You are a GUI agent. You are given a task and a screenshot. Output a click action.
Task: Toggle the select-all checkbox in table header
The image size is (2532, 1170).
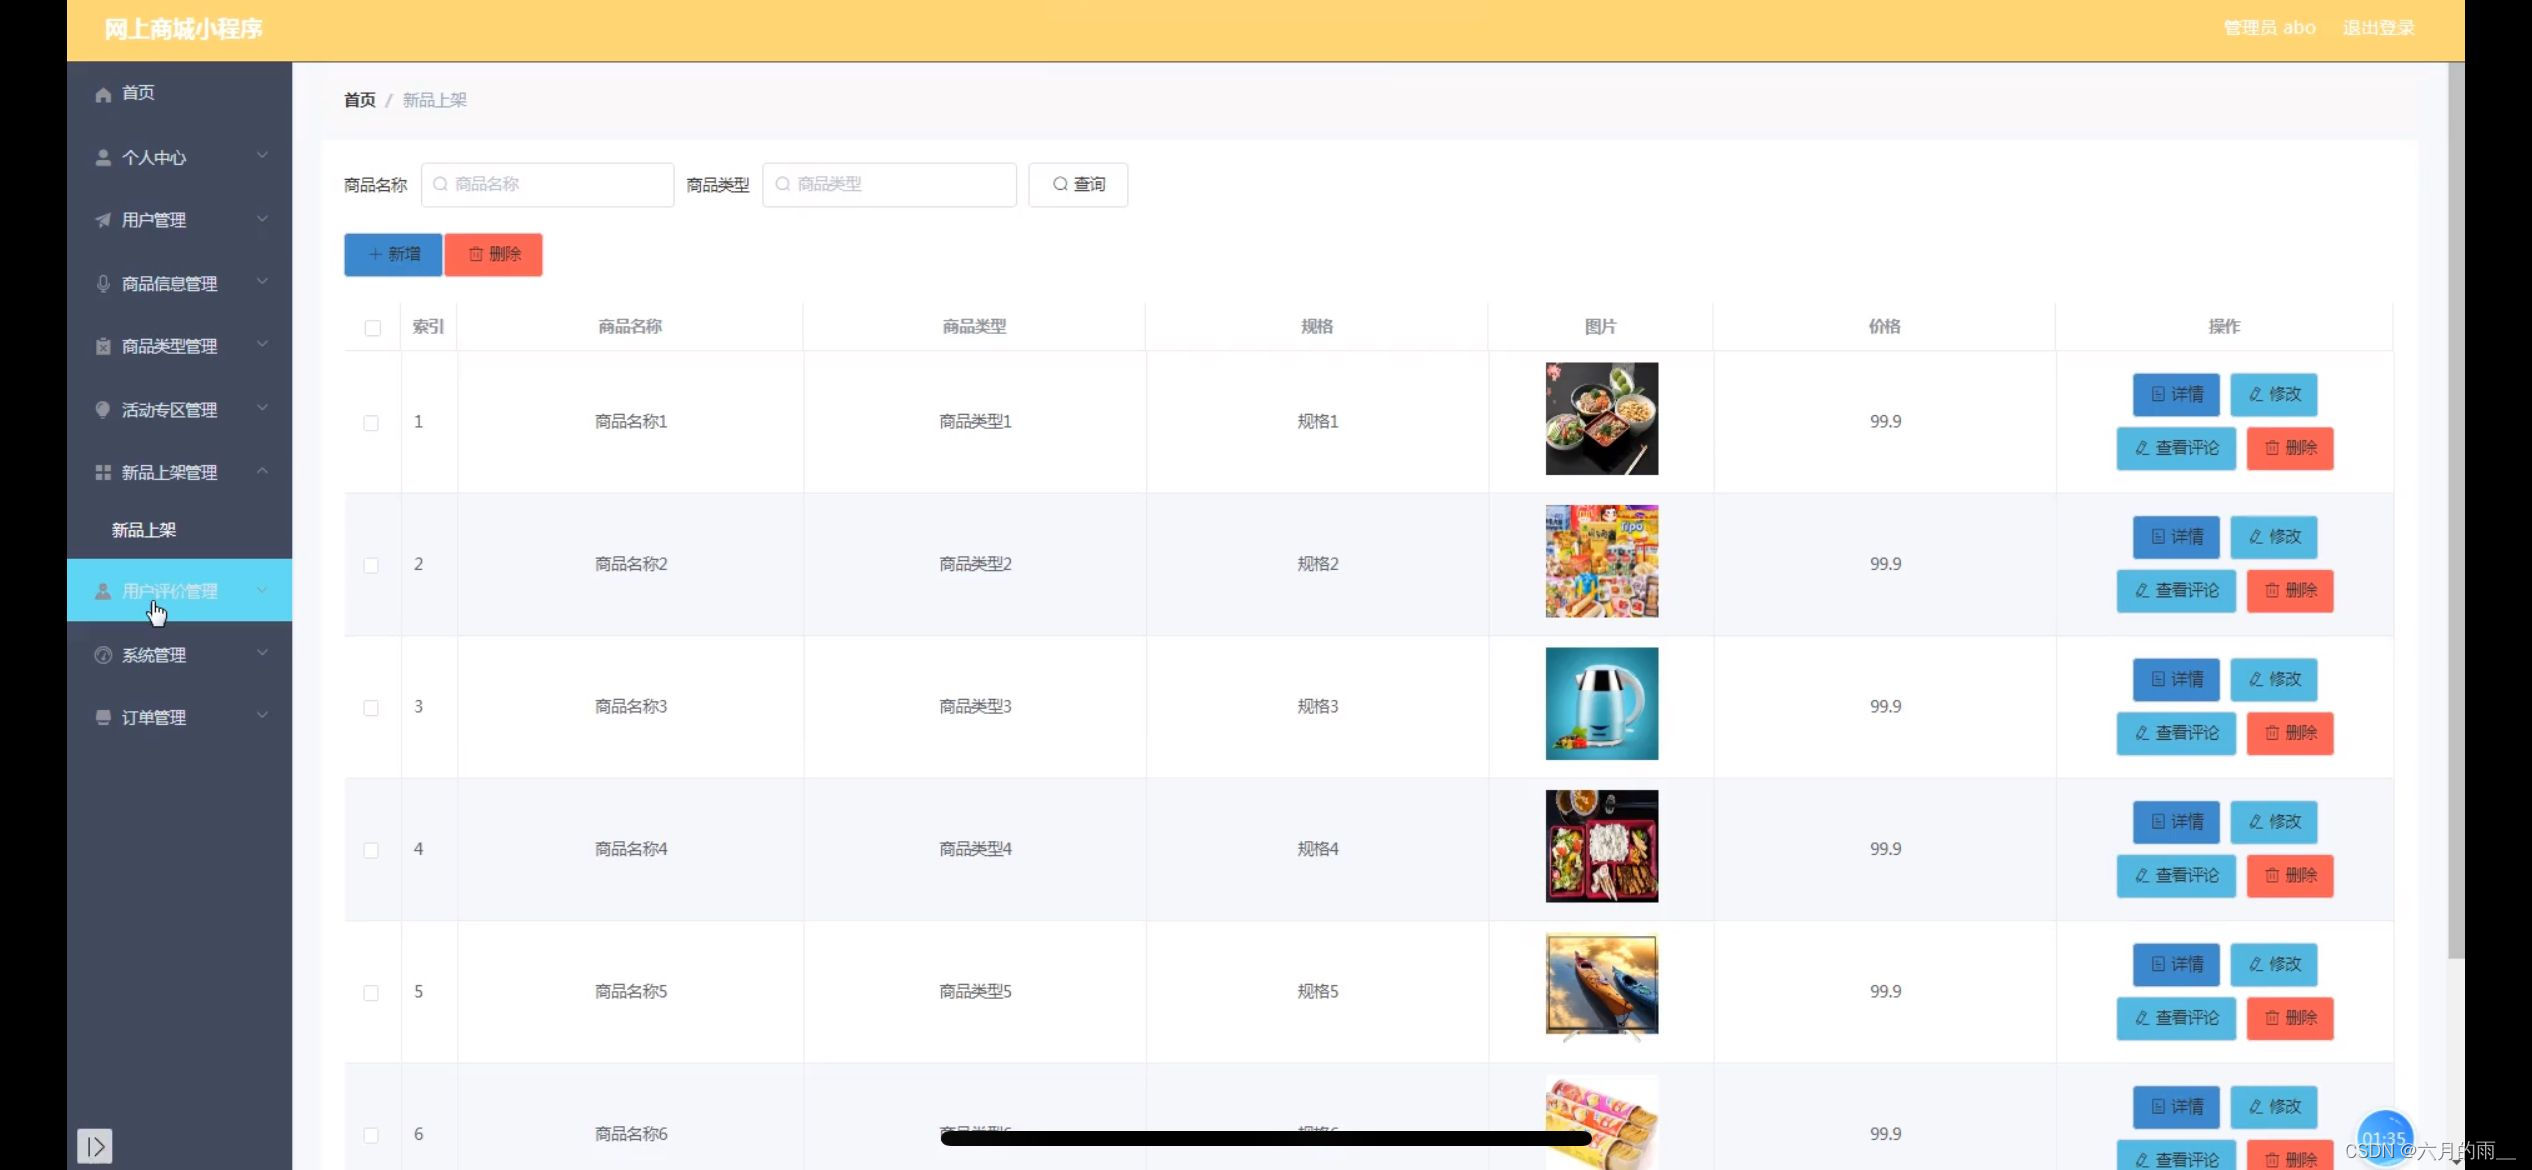[373, 328]
